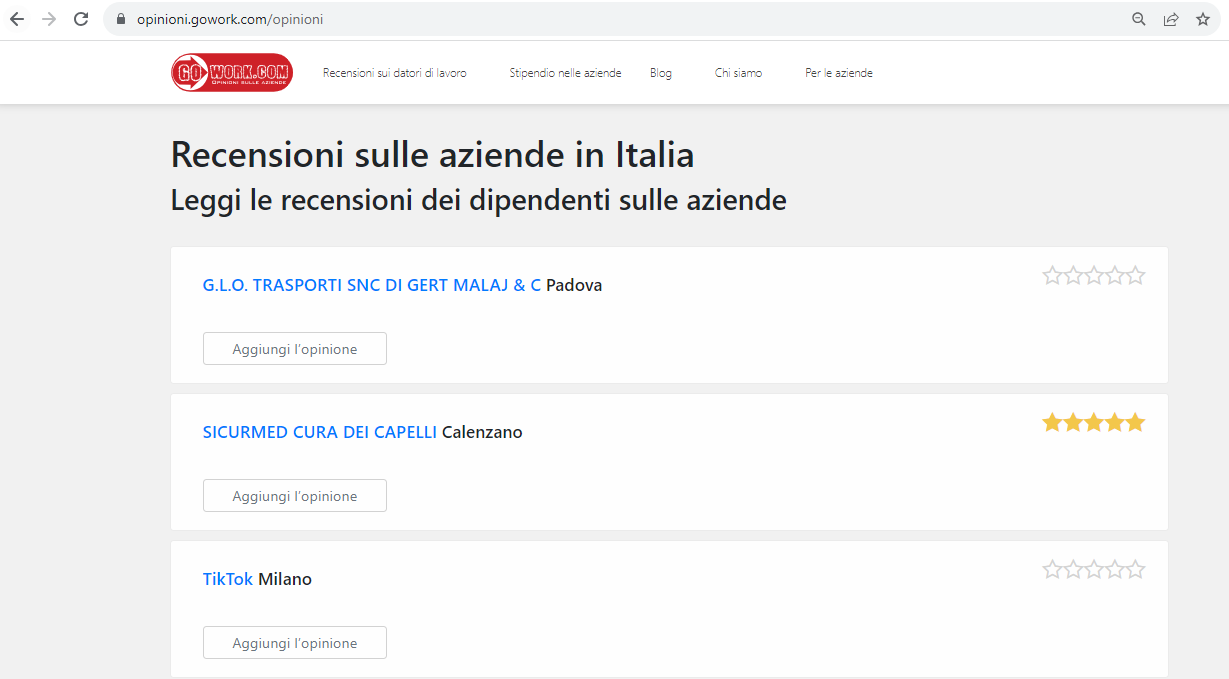Reload the page with the refresh icon
Screen dimensions: 1229x679
[x=82, y=19]
